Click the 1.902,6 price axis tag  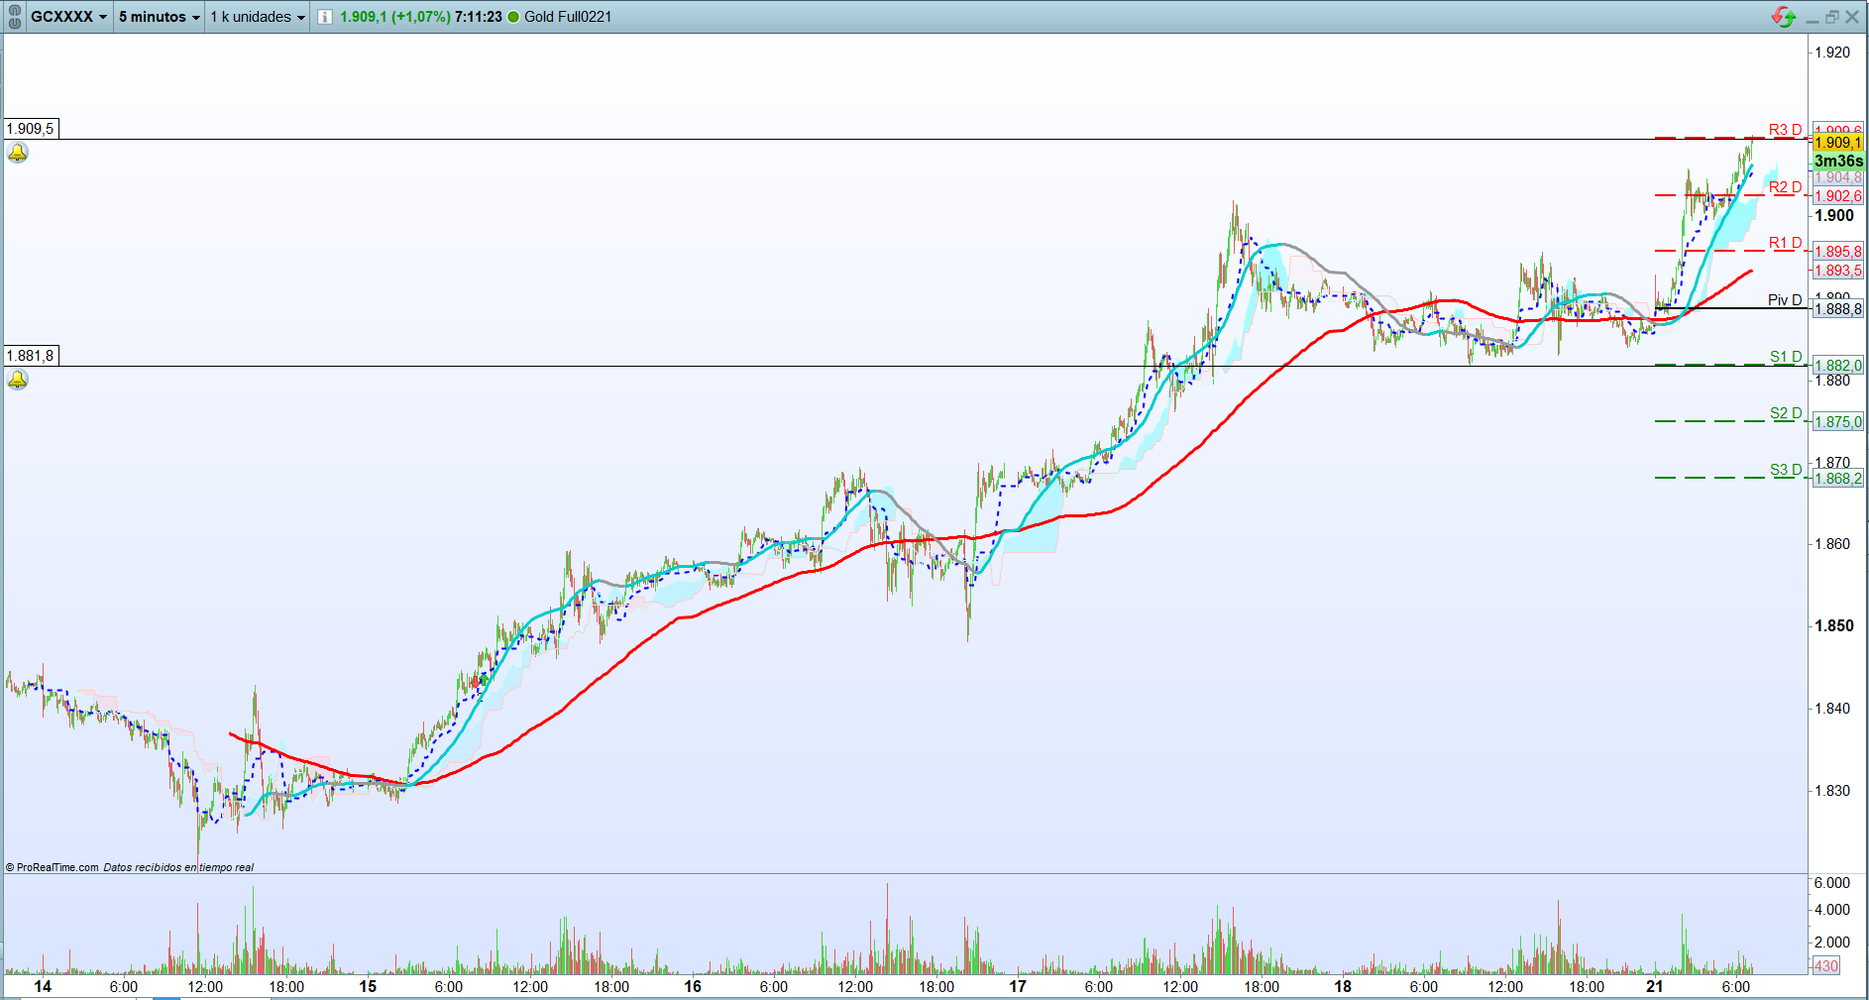coord(1838,197)
